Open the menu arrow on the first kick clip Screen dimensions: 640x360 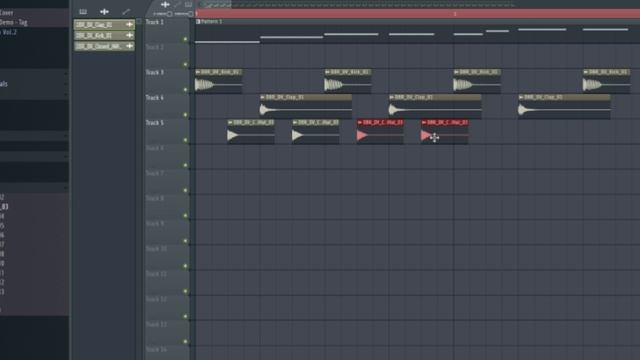click(198, 72)
